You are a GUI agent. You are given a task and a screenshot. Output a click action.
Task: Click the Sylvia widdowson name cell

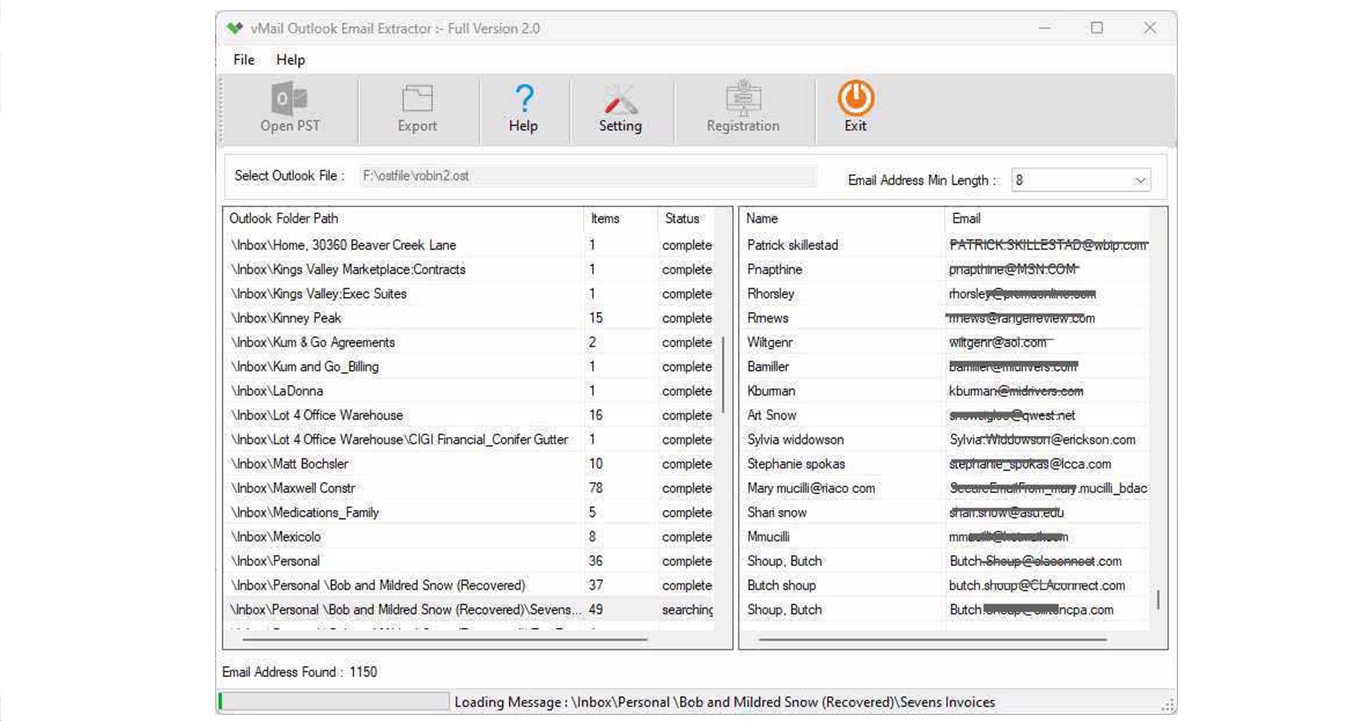(796, 440)
